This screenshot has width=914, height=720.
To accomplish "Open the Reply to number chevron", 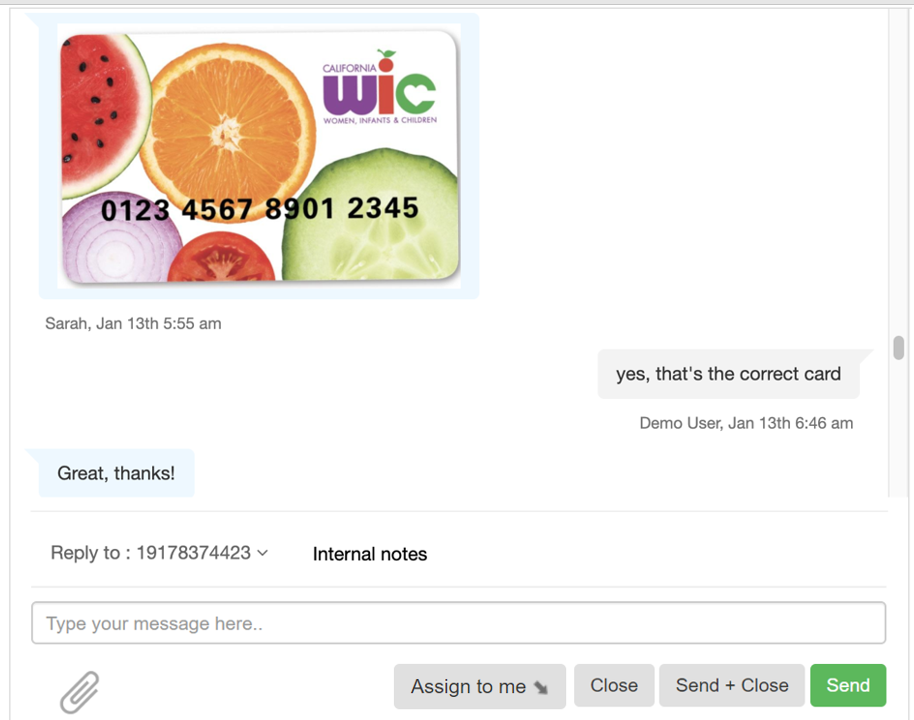I will (263, 553).
